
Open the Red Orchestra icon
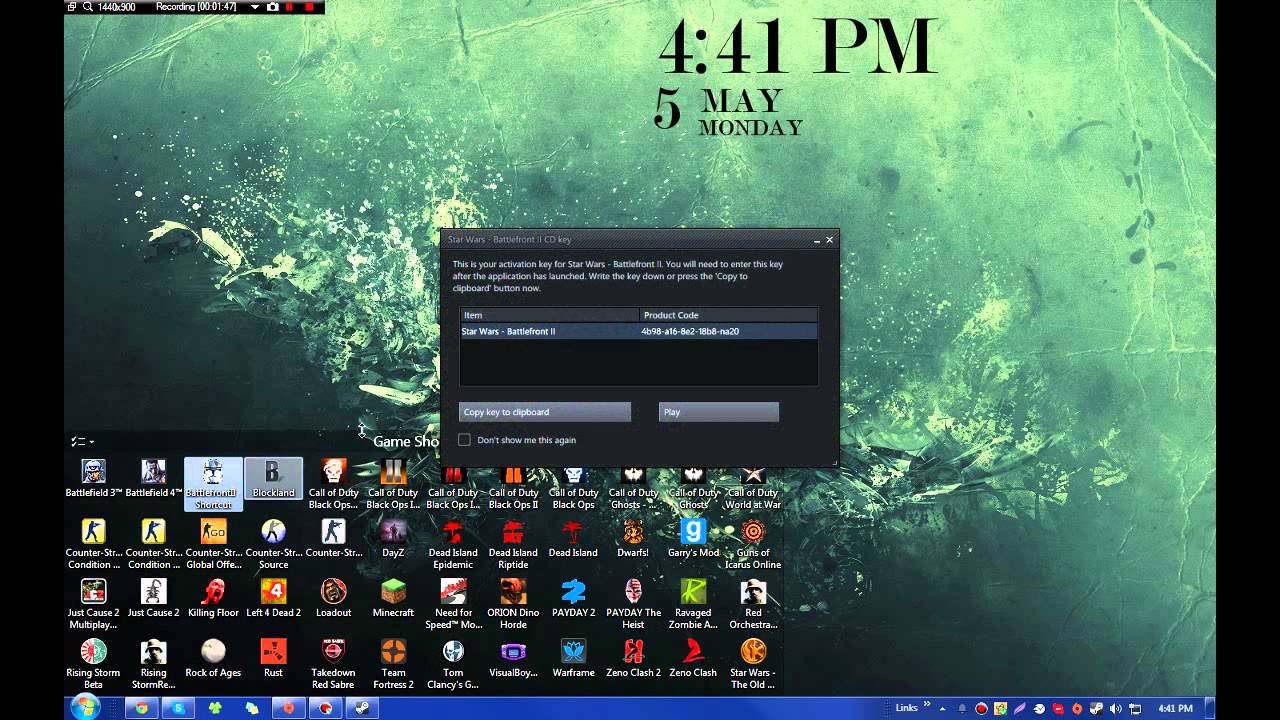click(753, 604)
